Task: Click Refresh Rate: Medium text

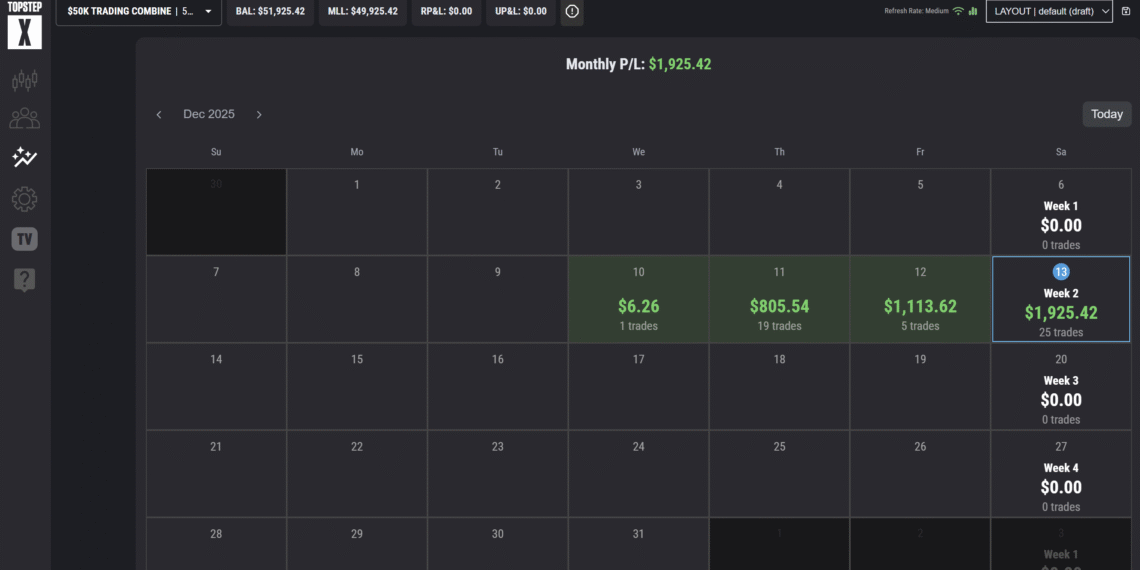Action: 917,11
